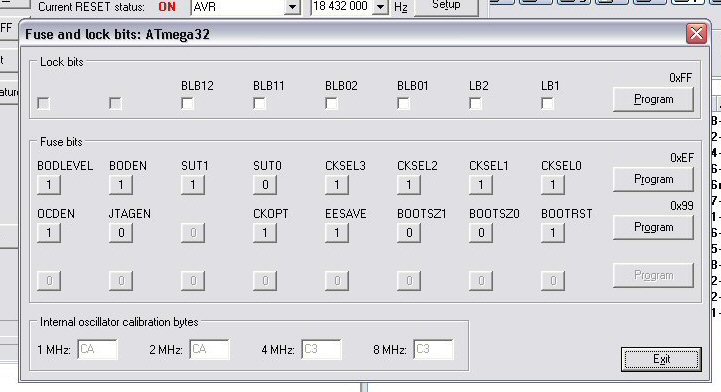This screenshot has width=721, height=392.
Task: Click the 0xFF lock bits value
Action: coord(681,78)
